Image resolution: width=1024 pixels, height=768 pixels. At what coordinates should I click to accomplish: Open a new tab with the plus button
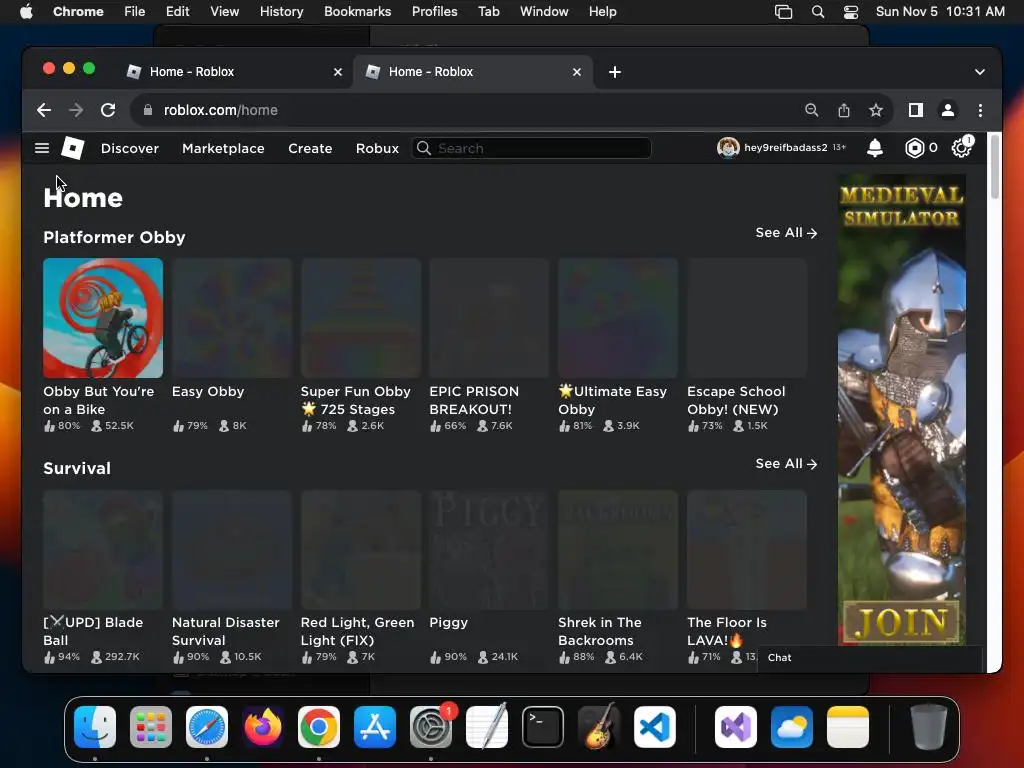[x=615, y=72]
